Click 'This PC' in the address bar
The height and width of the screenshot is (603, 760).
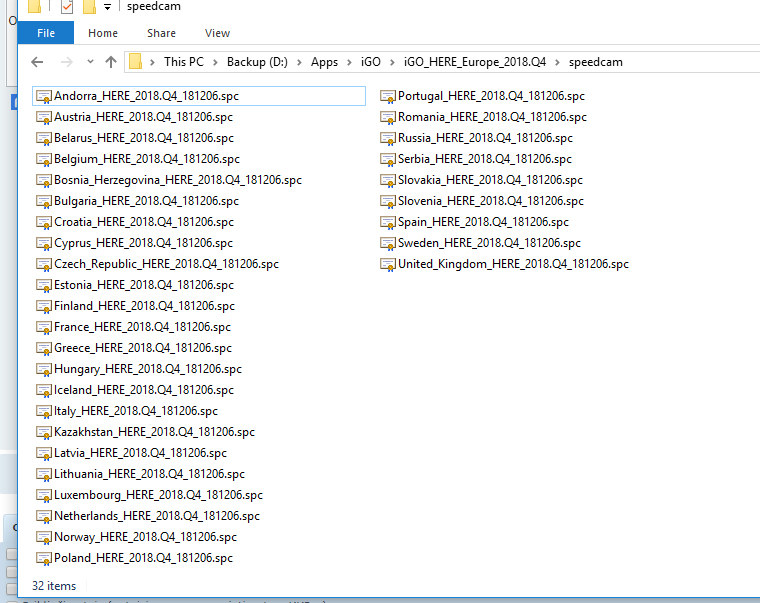point(184,62)
